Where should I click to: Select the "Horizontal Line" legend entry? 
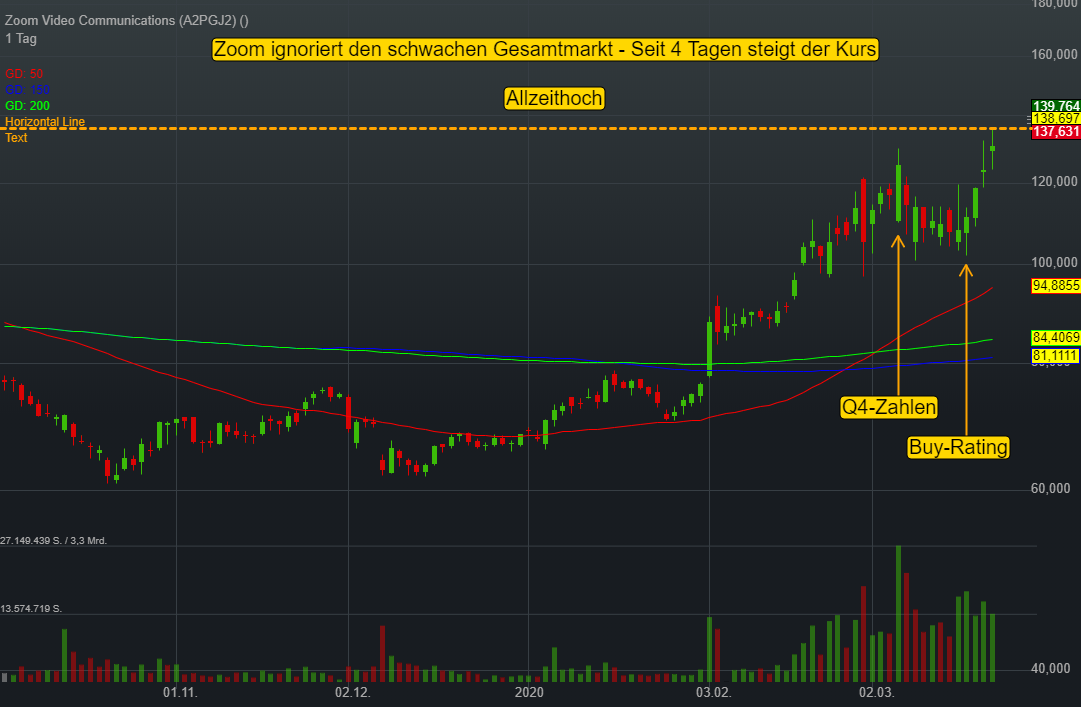coord(45,121)
